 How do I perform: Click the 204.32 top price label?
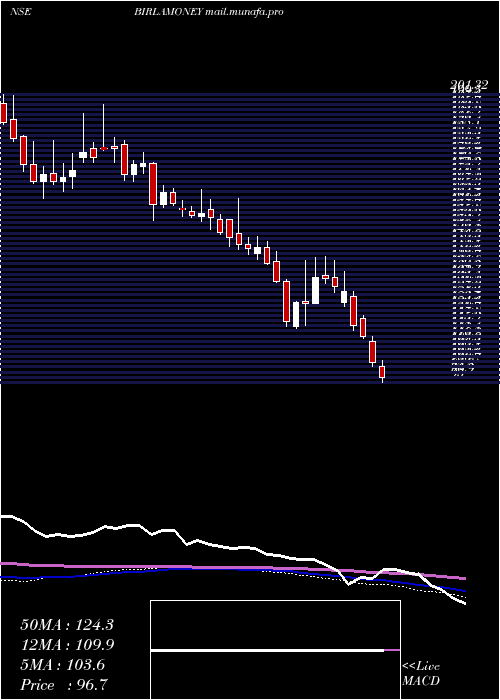coord(469,85)
